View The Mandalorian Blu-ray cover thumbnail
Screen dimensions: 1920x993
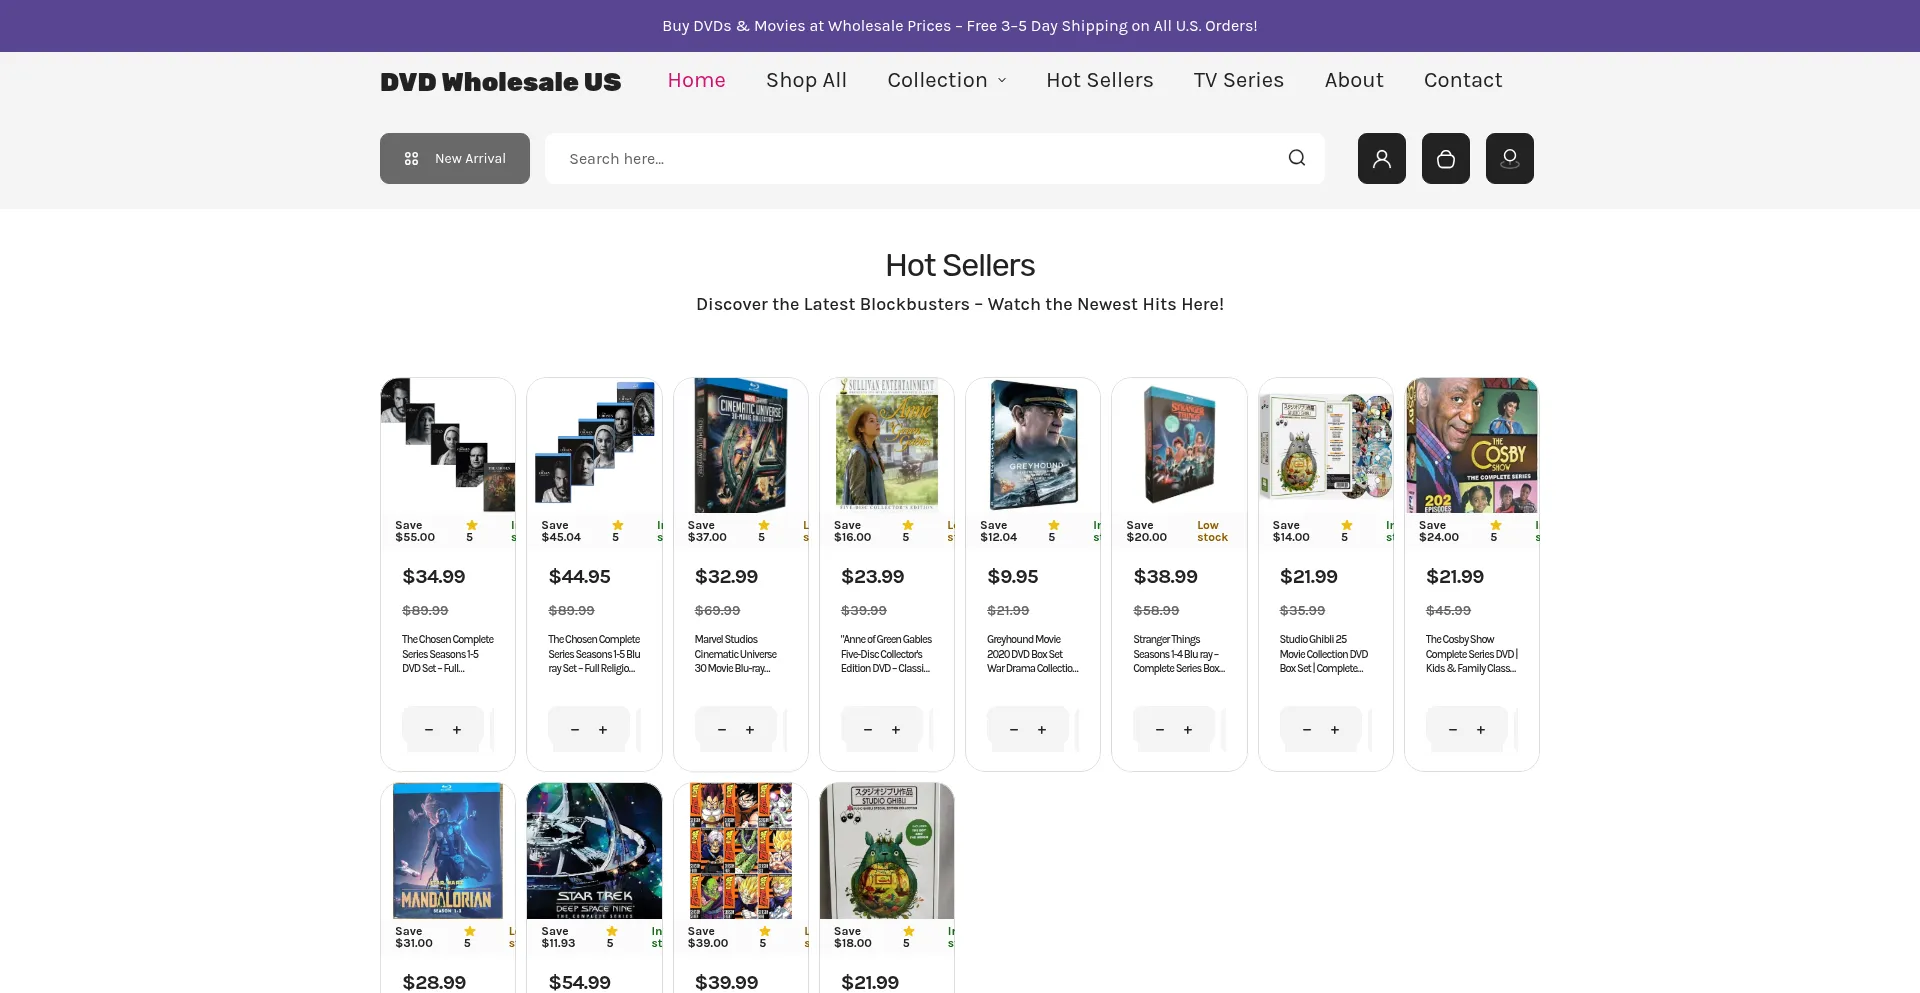[448, 850]
